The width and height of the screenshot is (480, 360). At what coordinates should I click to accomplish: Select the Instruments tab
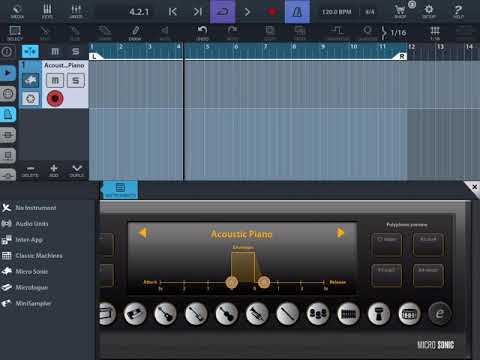120,190
